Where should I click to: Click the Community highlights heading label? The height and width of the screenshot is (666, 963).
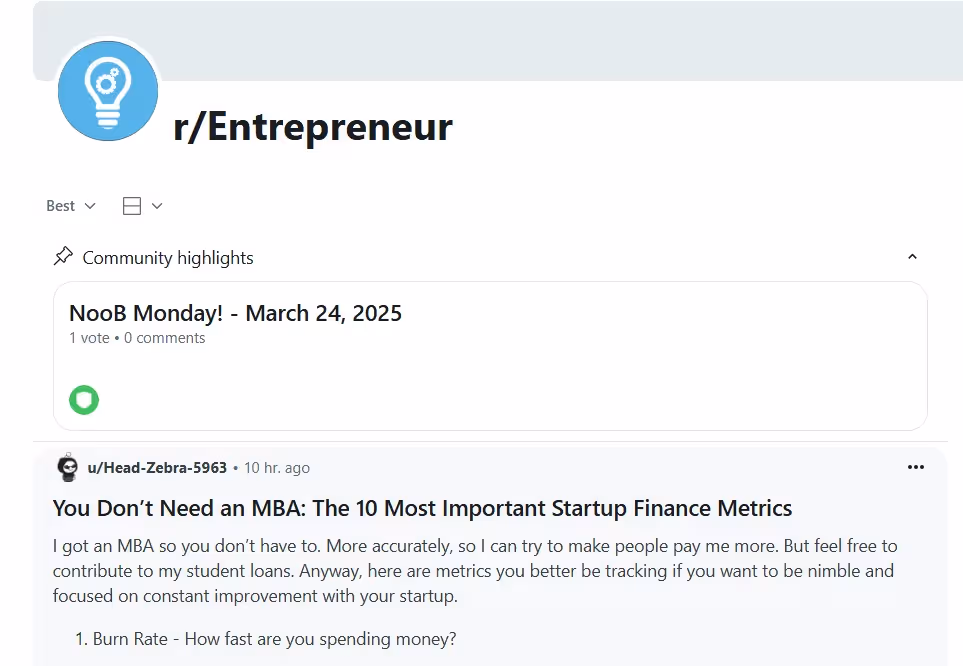168,258
